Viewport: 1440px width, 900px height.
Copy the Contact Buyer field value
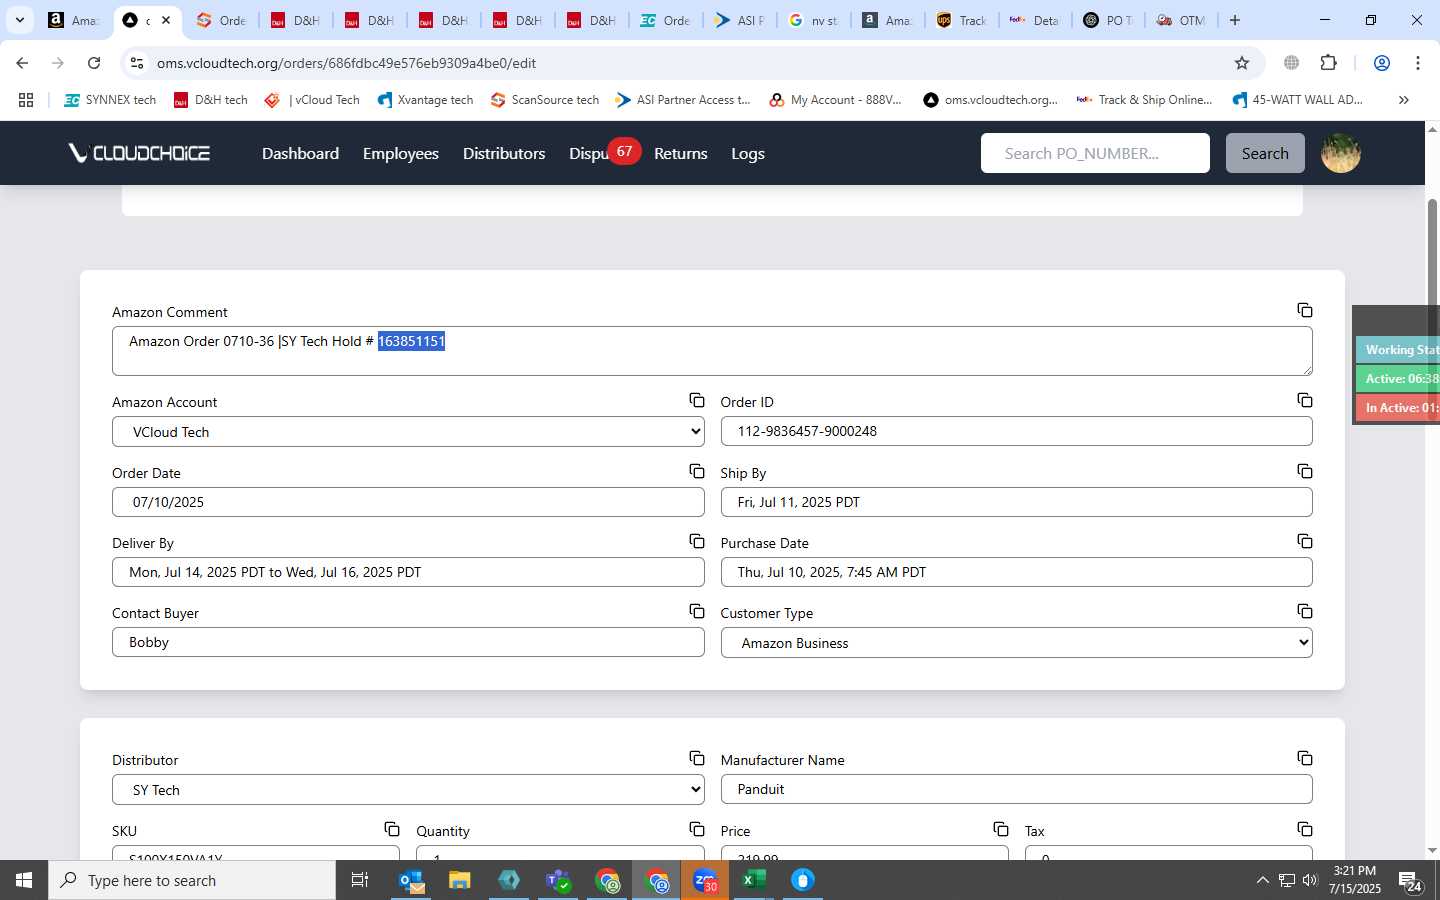697,611
